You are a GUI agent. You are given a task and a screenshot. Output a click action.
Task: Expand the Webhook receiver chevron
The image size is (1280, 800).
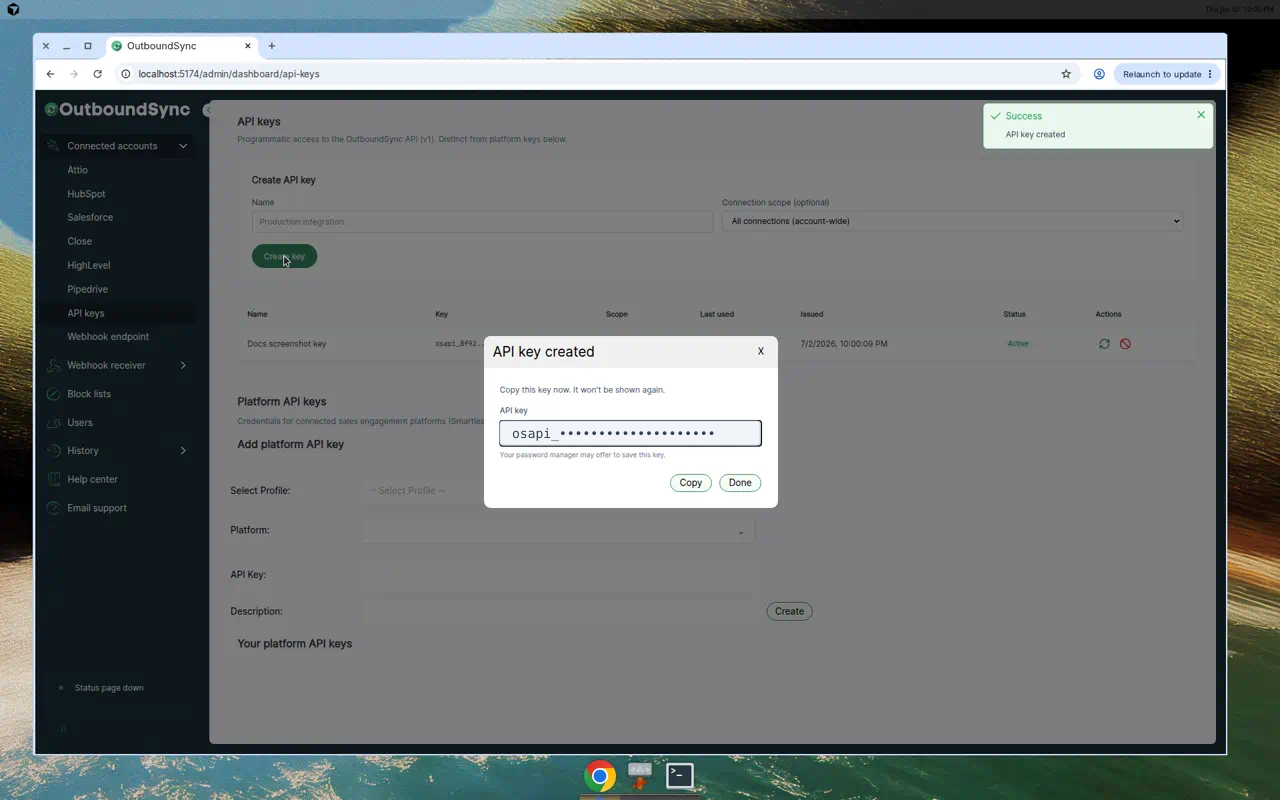[x=183, y=365]
